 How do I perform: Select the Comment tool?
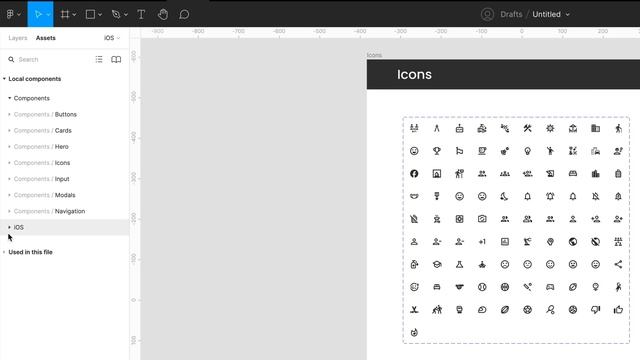(x=184, y=14)
